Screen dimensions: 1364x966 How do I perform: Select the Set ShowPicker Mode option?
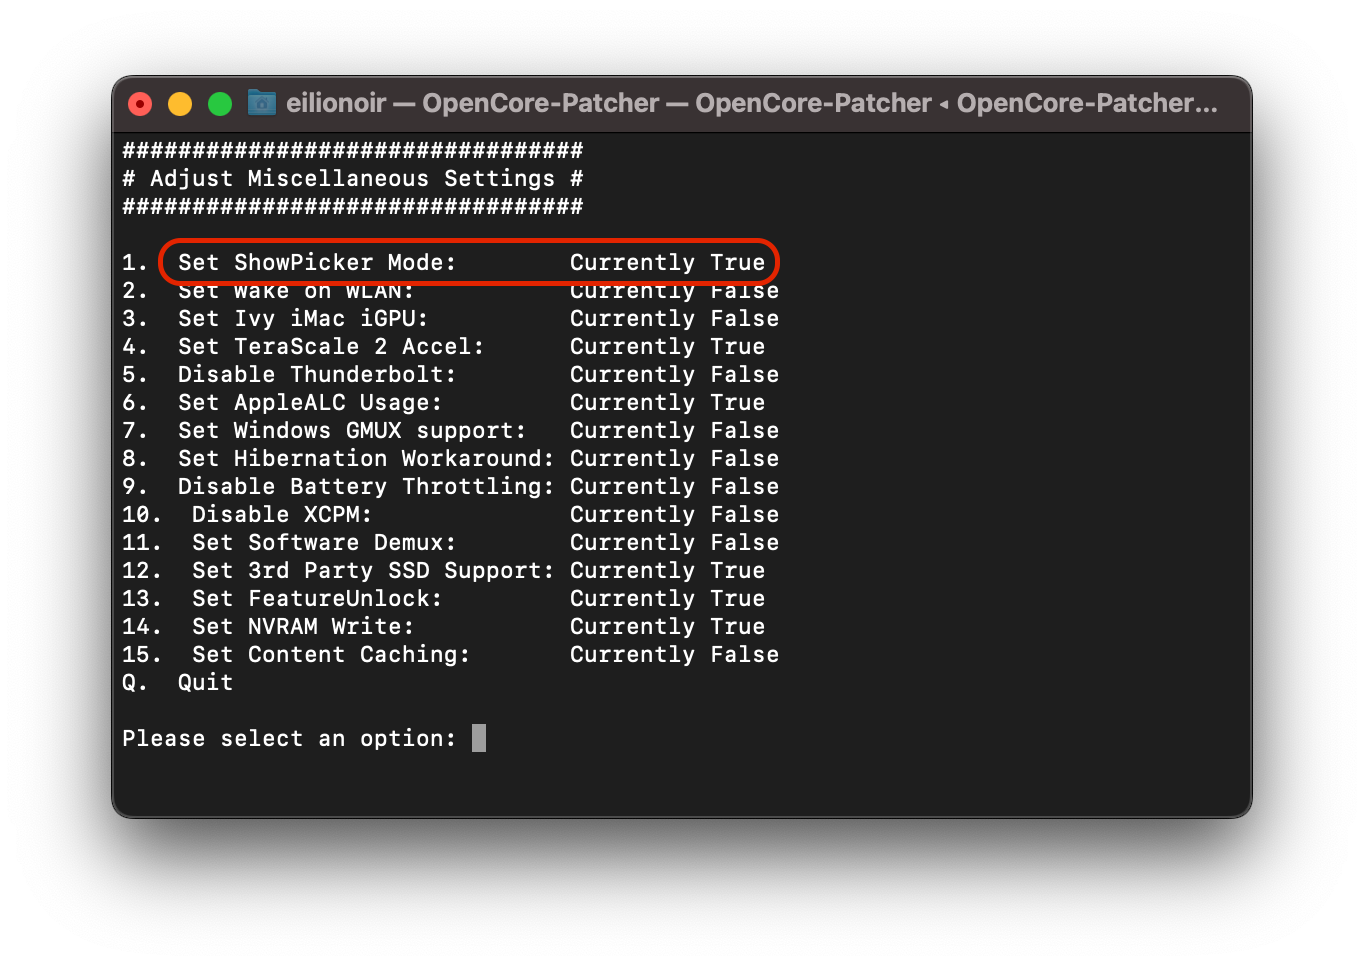coord(316,263)
